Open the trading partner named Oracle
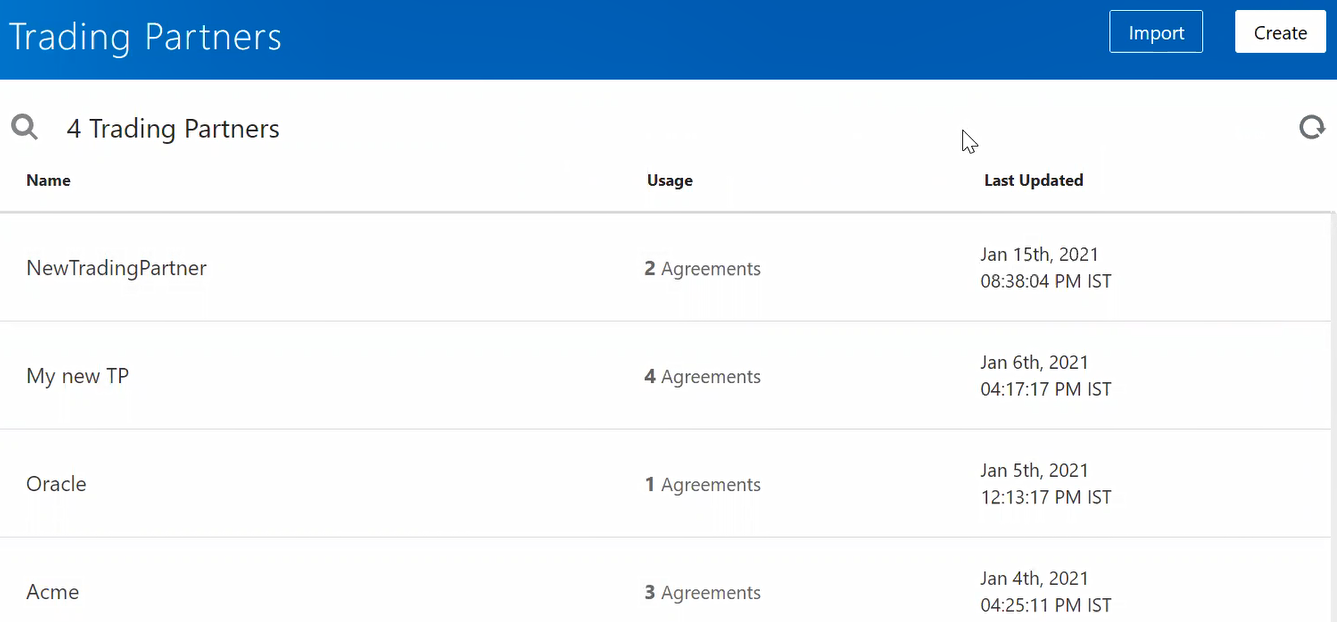Viewport: 1337px width, 622px height. pyautogui.click(x=56, y=484)
